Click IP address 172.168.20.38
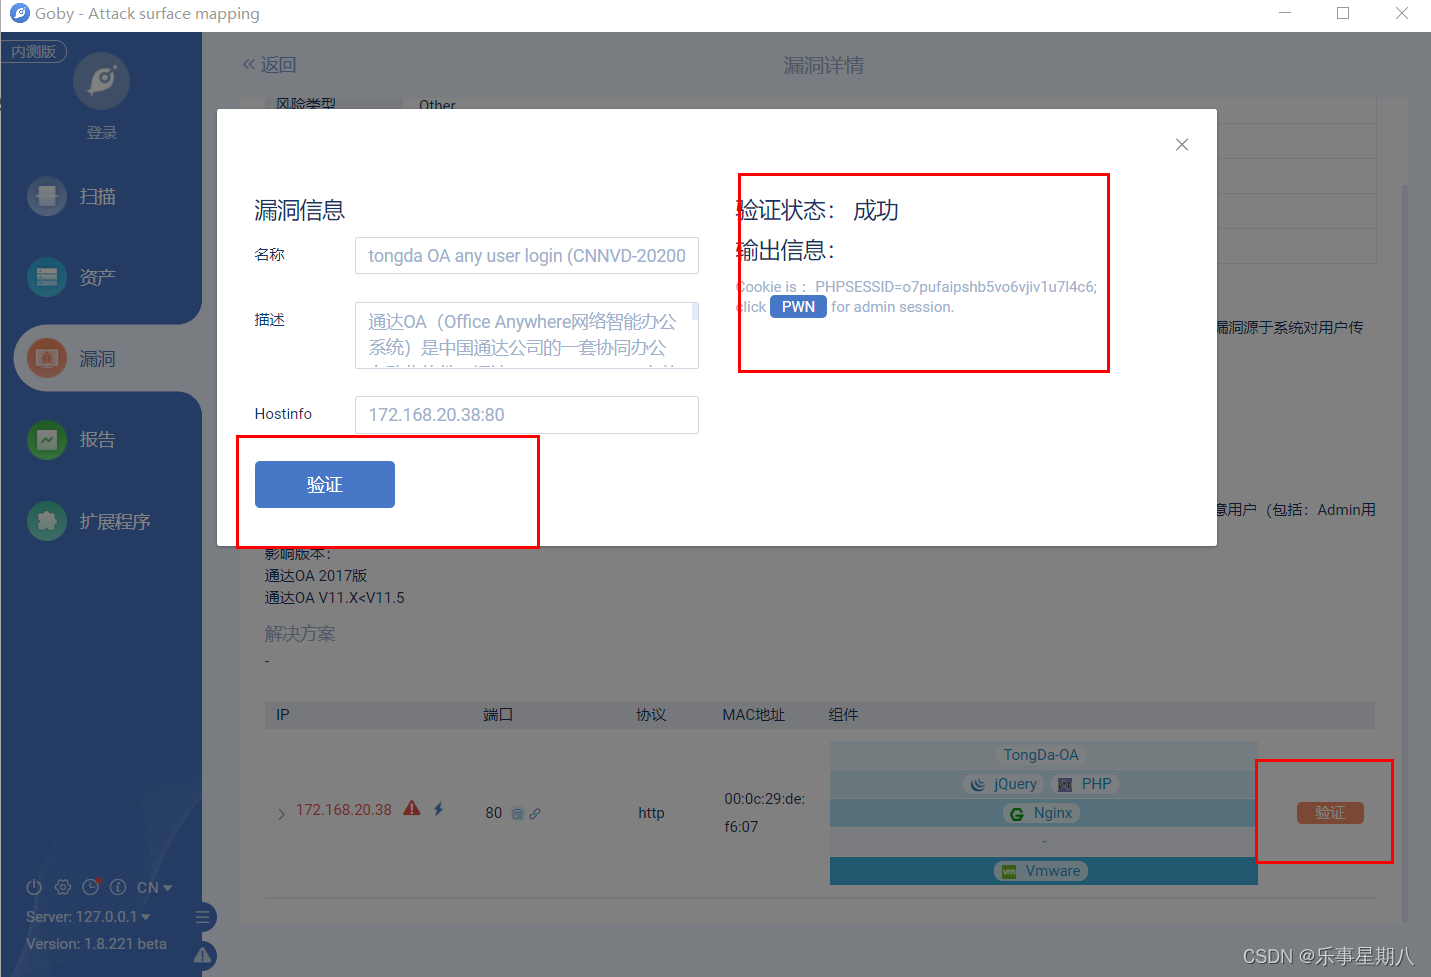Viewport: 1431px width, 977px height. click(x=344, y=810)
